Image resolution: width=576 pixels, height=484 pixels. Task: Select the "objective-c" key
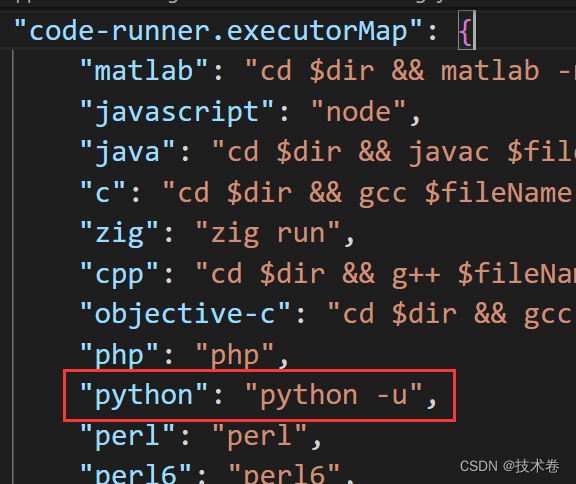185,314
